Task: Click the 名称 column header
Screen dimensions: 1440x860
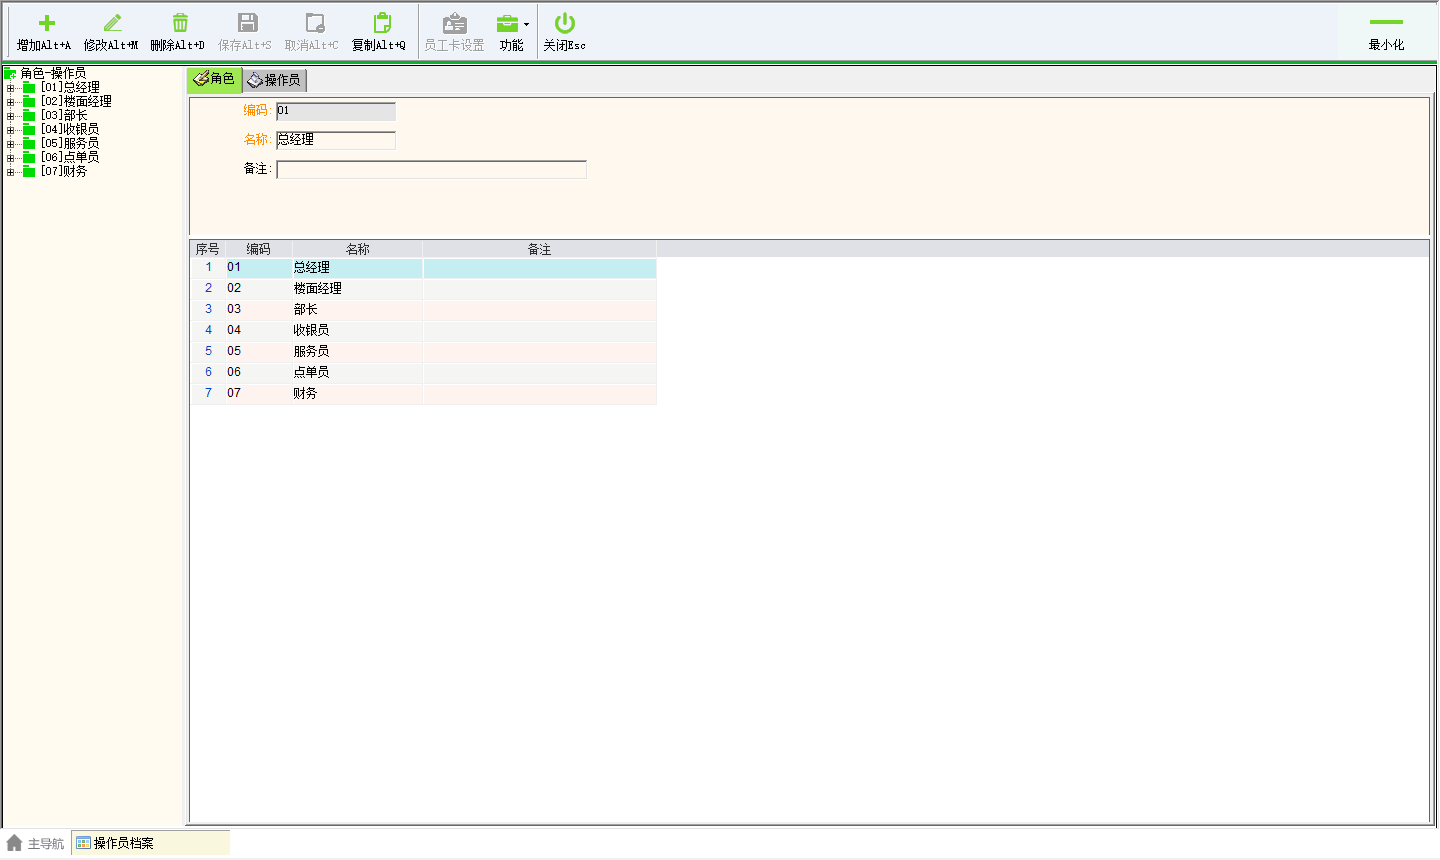Action: (x=358, y=249)
